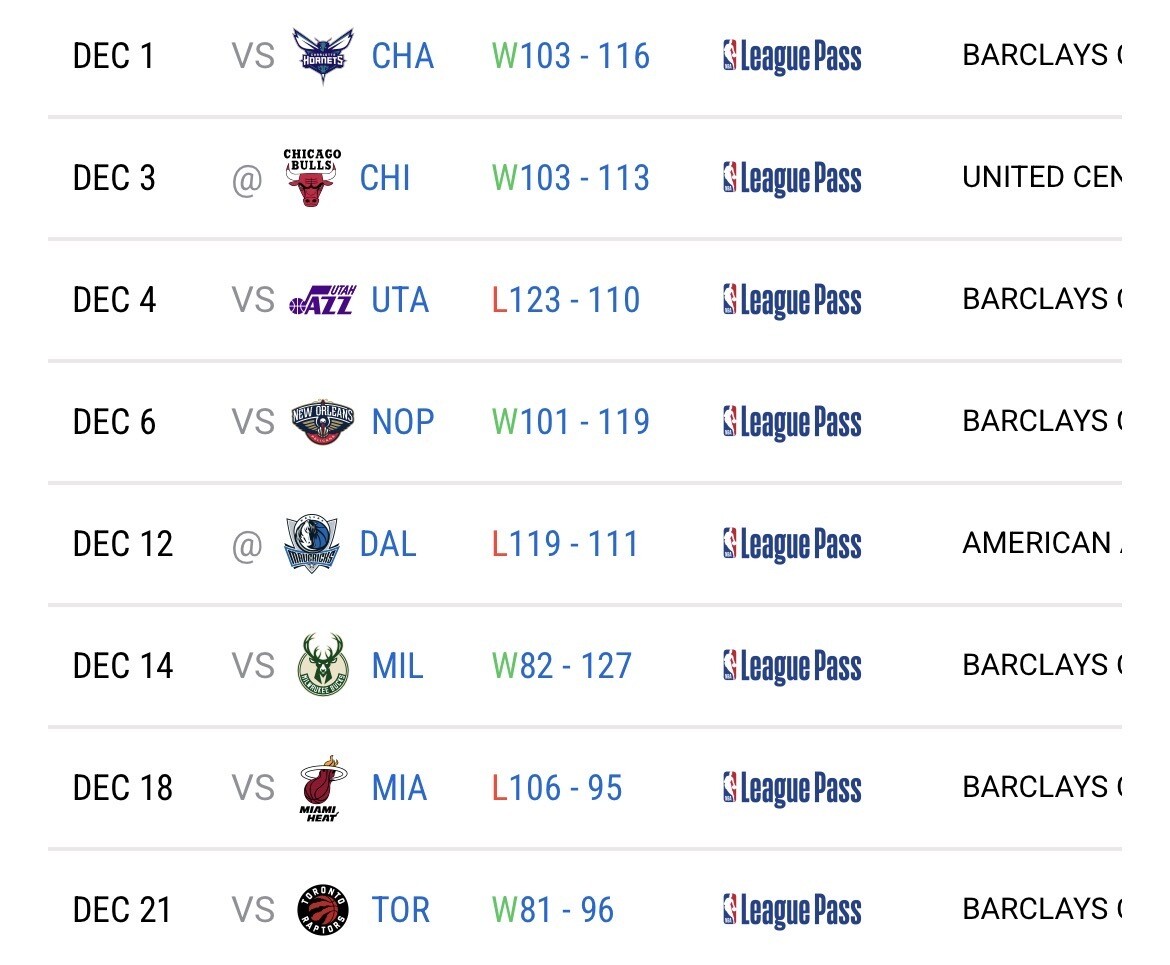Click the Chicago Bulls logo
Viewport: 1170px width, 965px height.
click(312, 178)
